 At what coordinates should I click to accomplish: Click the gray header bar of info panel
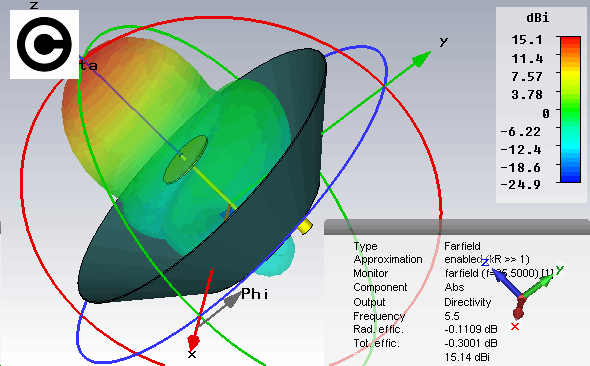tap(457, 227)
